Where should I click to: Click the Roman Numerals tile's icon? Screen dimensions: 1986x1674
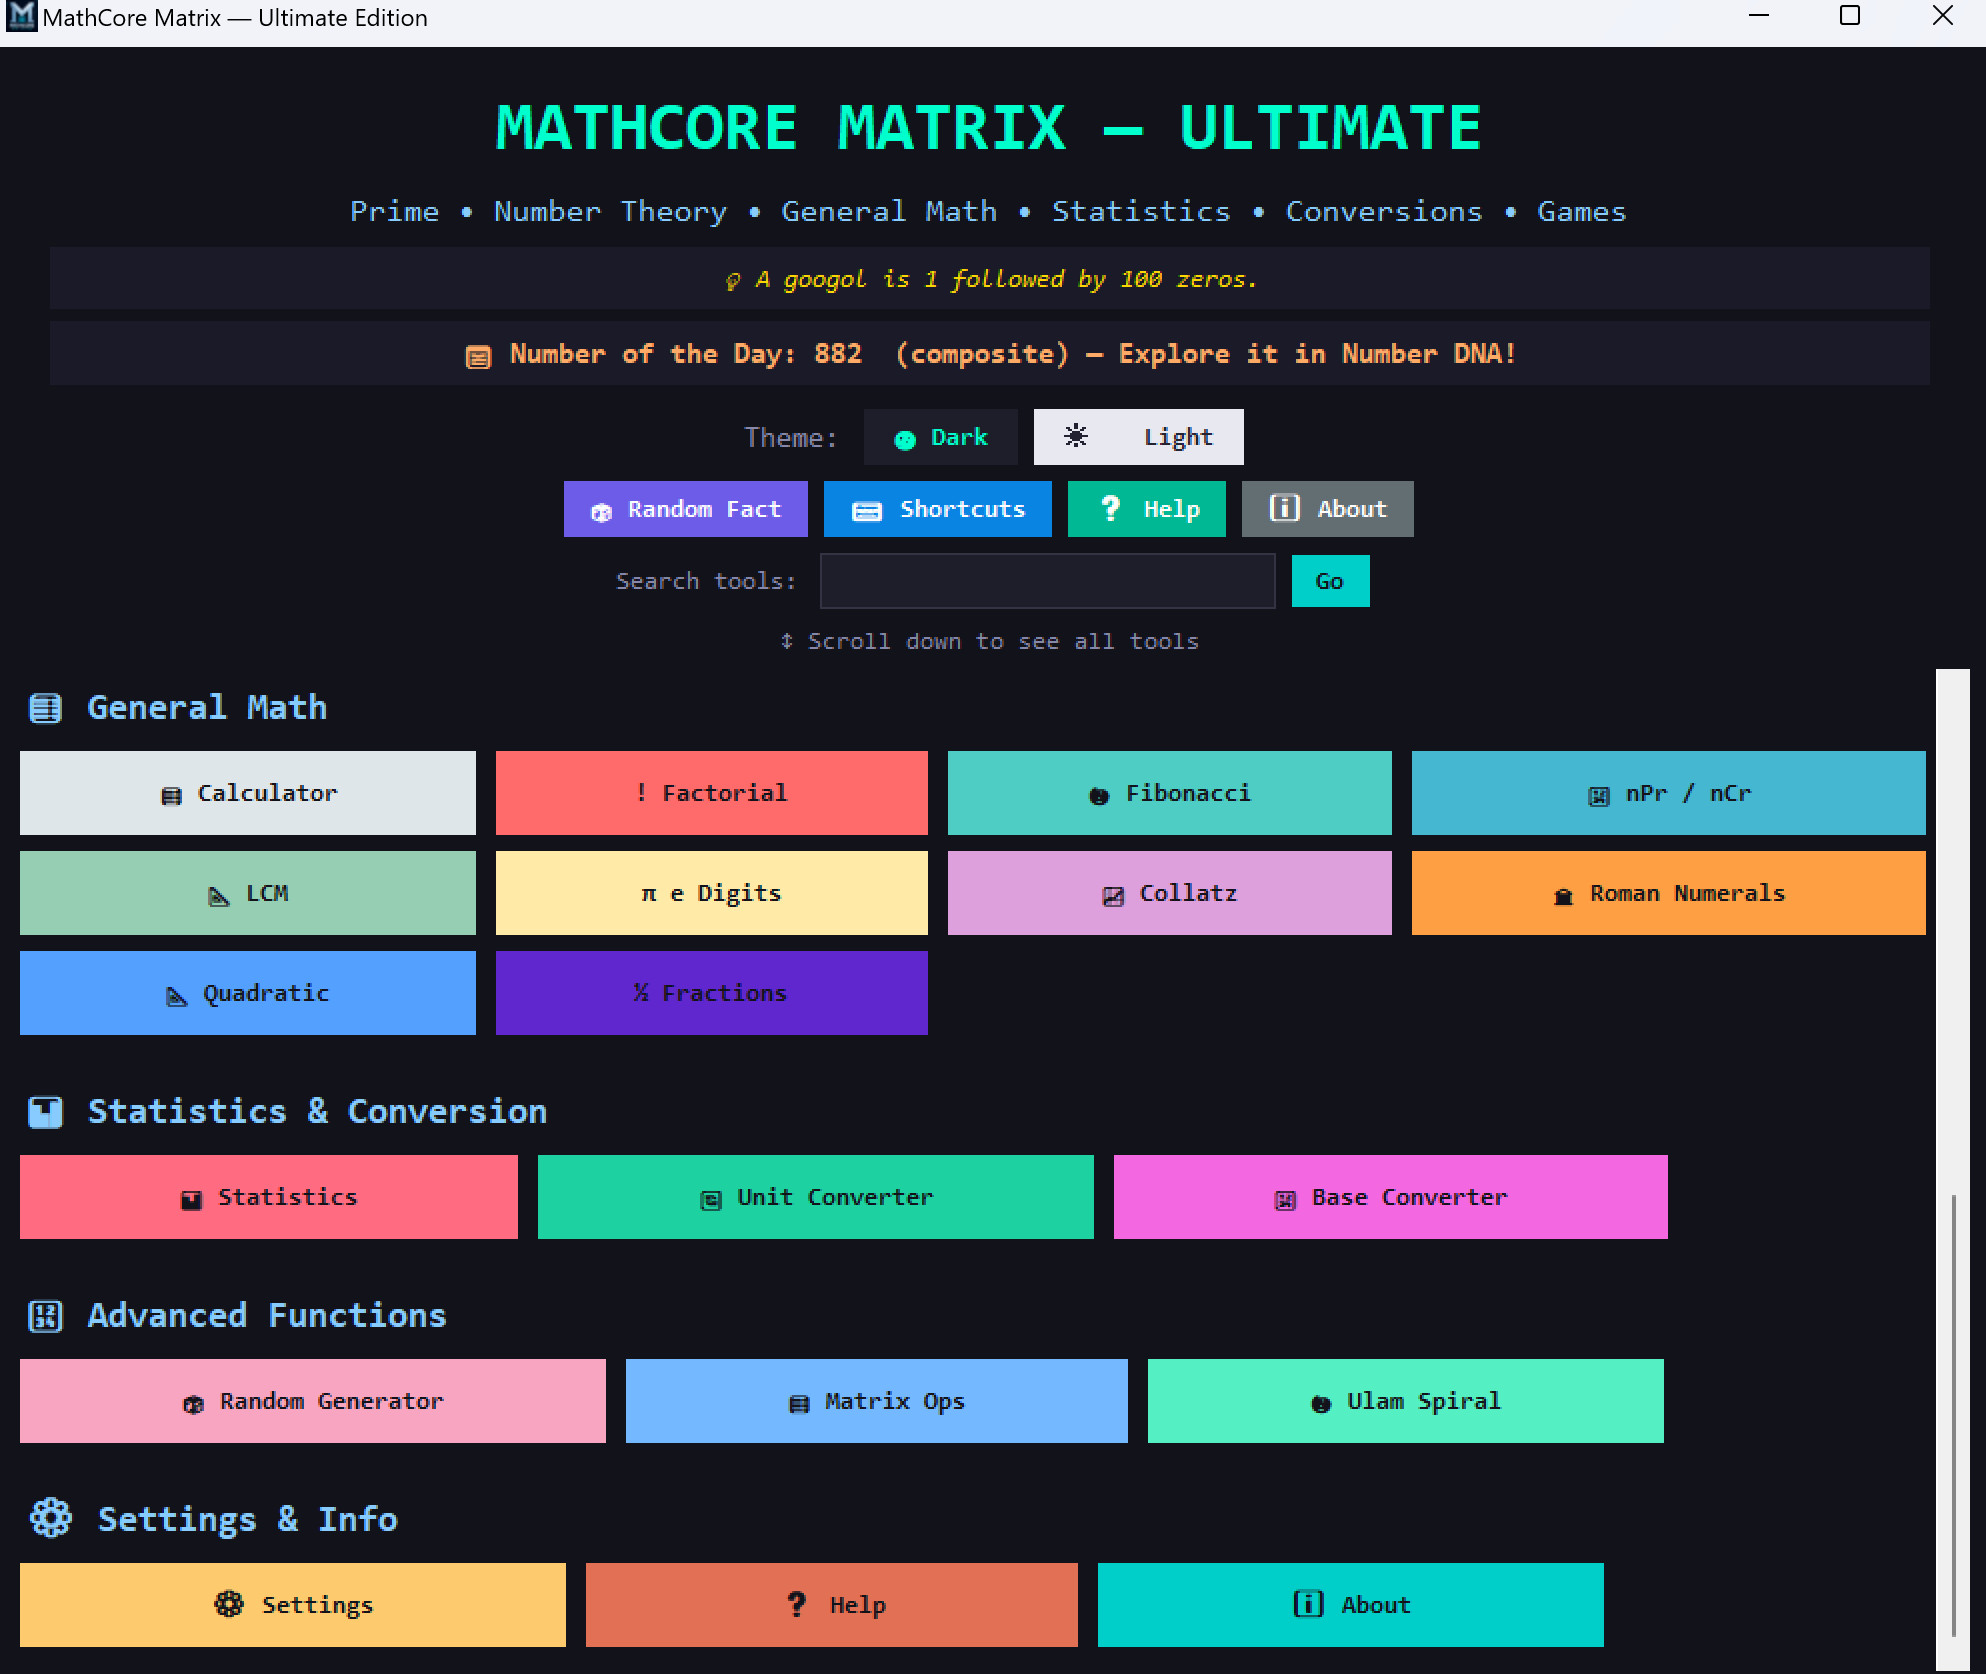pos(1564,896)
